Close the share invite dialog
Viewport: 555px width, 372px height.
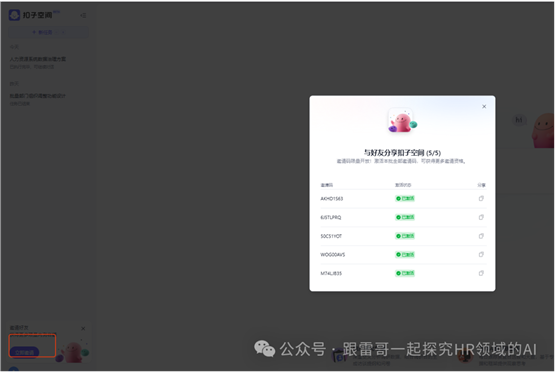tap(484, 107)
